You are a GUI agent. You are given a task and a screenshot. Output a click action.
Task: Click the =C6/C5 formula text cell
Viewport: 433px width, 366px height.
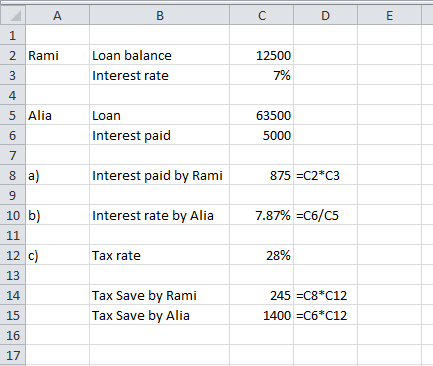(325, 215)
